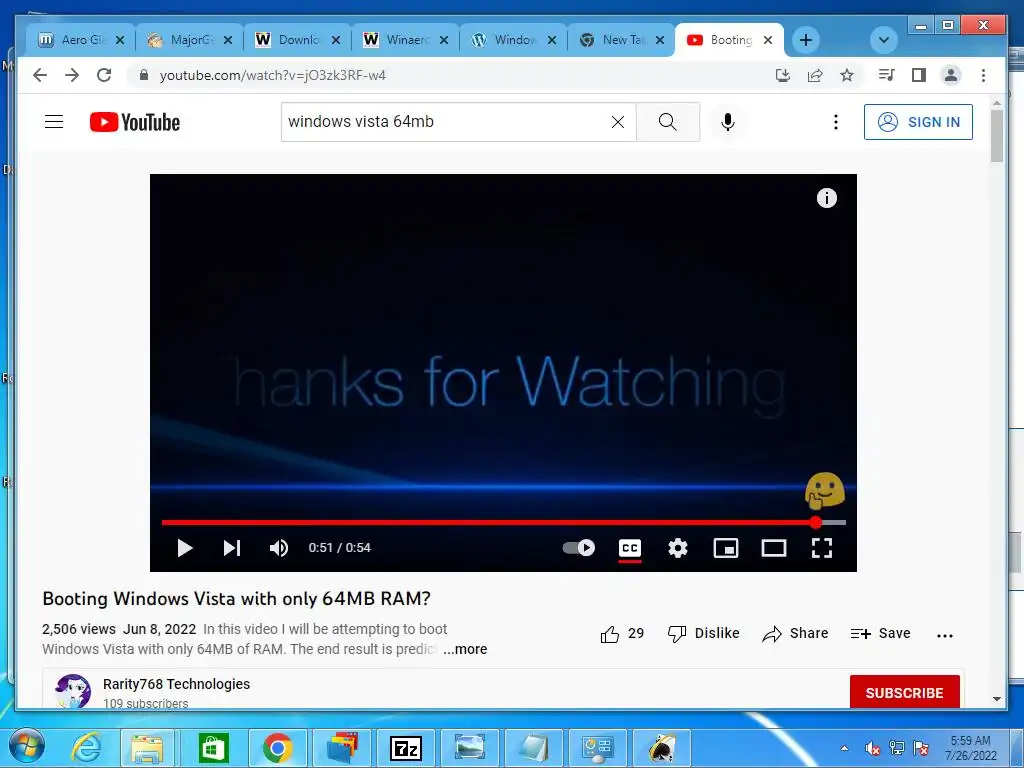The height and width of the screenshot is (768, 1024).
Task: Click video title Booting Windows Vista
Action: coord(236,599)
